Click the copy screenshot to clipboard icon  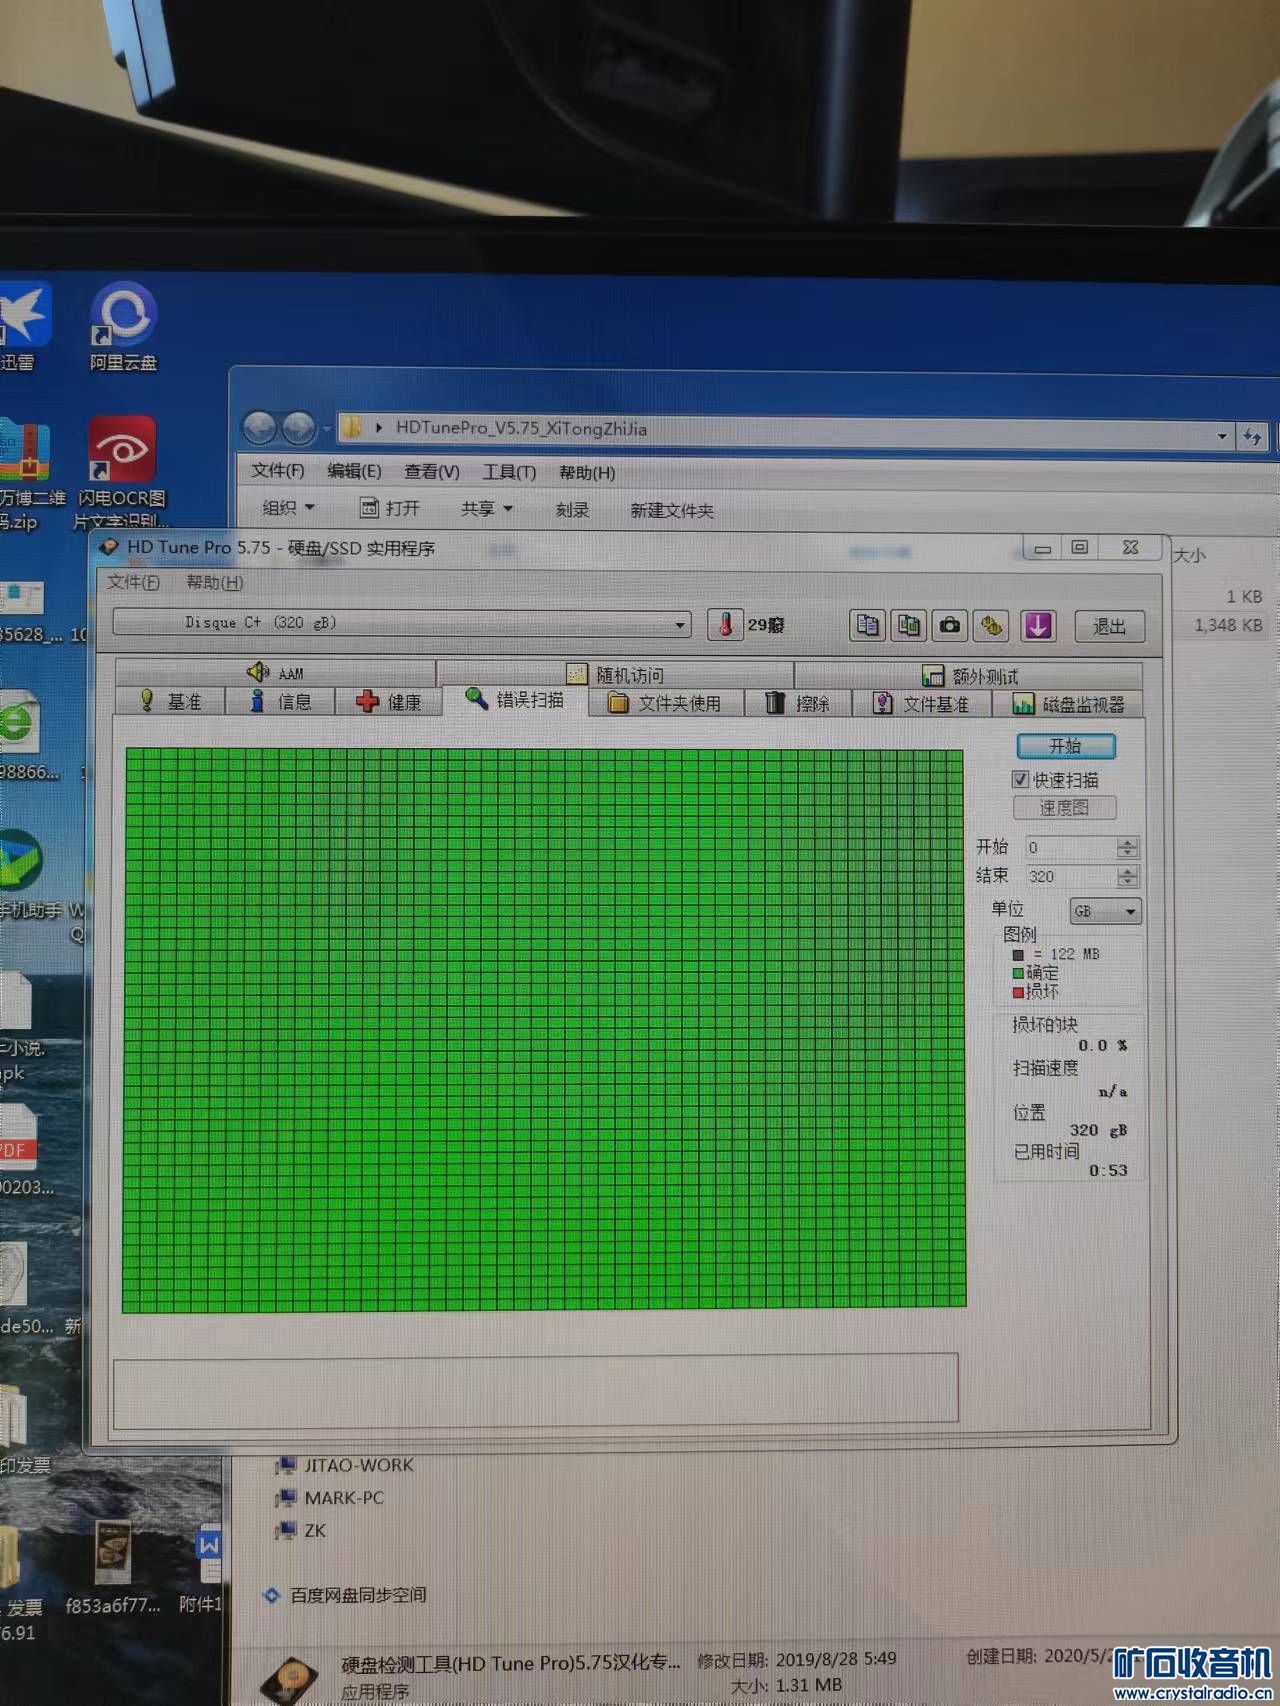pos(908,626)
